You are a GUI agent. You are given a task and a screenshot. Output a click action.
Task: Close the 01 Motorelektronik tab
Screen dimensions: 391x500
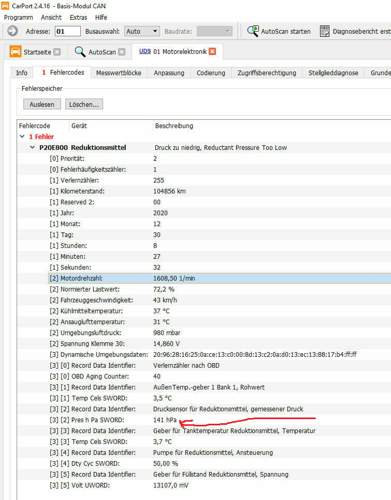(x=212, y=51)
